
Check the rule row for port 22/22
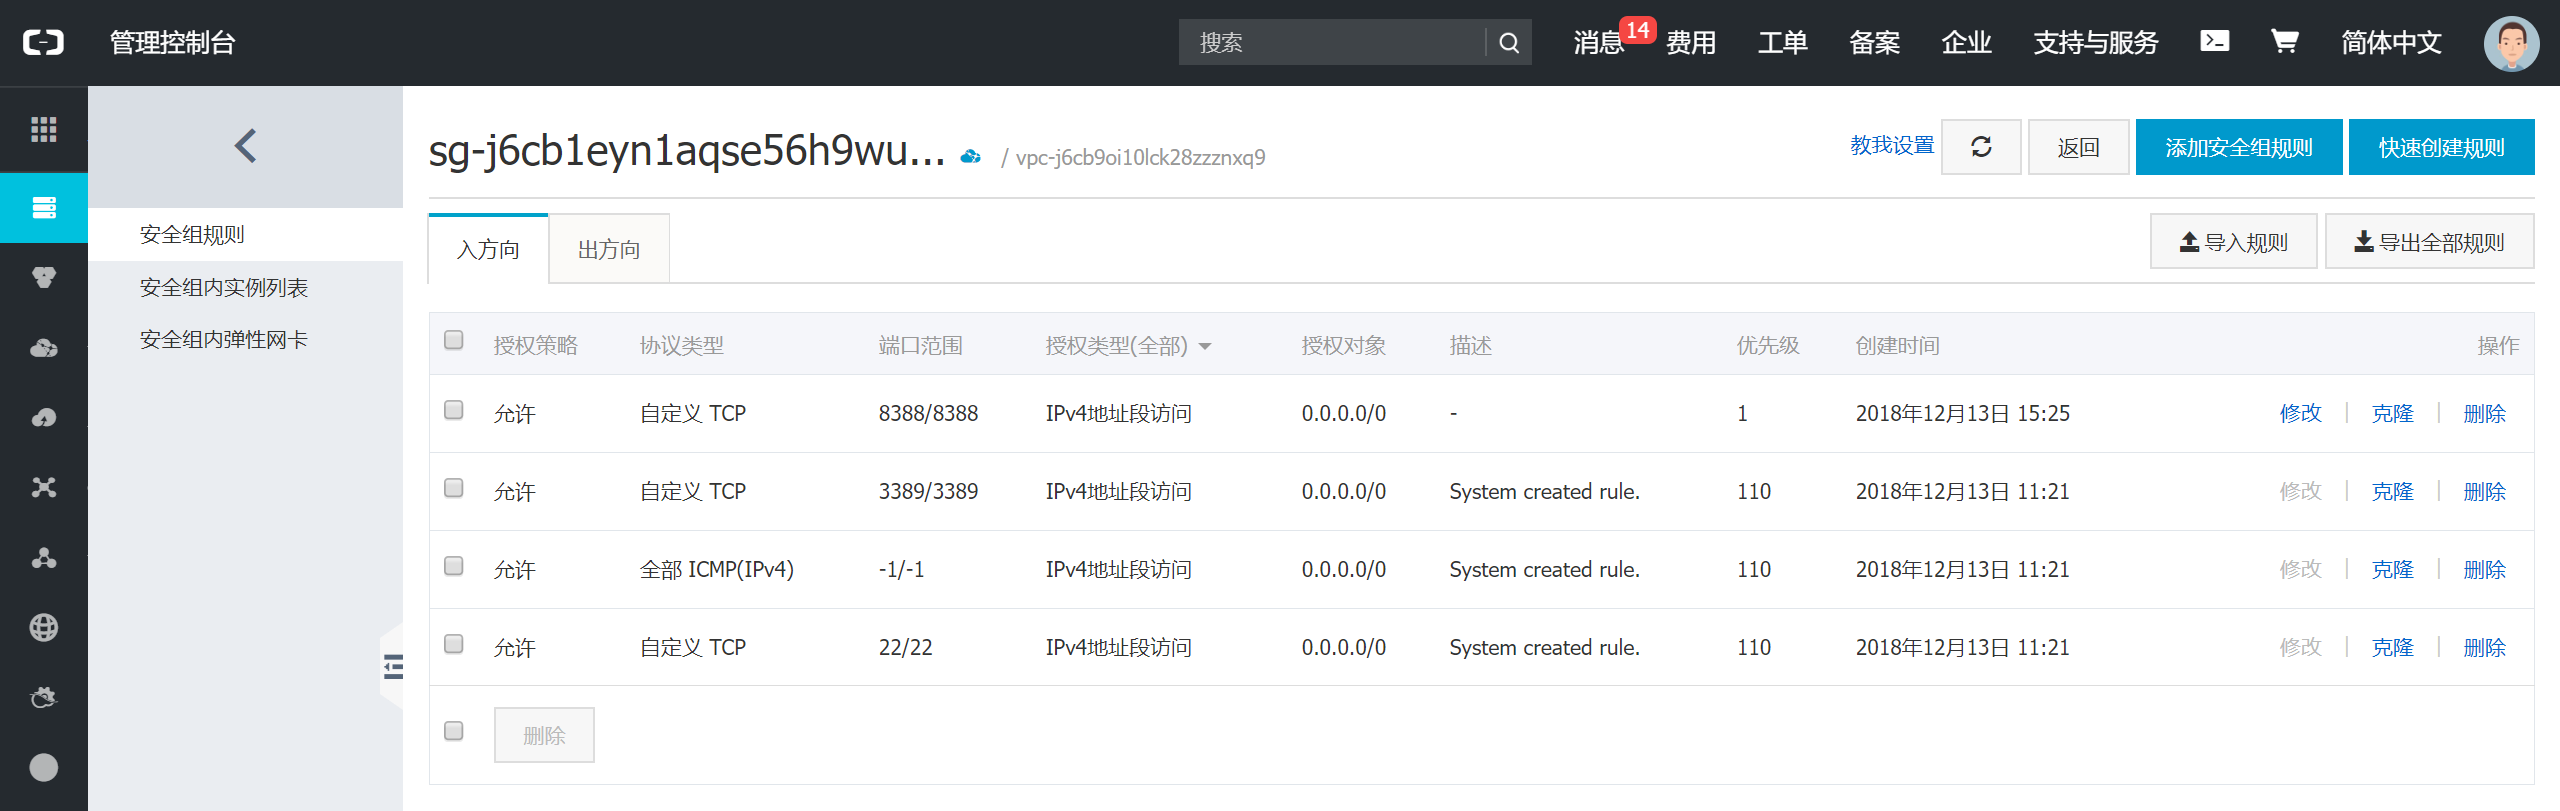[x=454, y=644]
